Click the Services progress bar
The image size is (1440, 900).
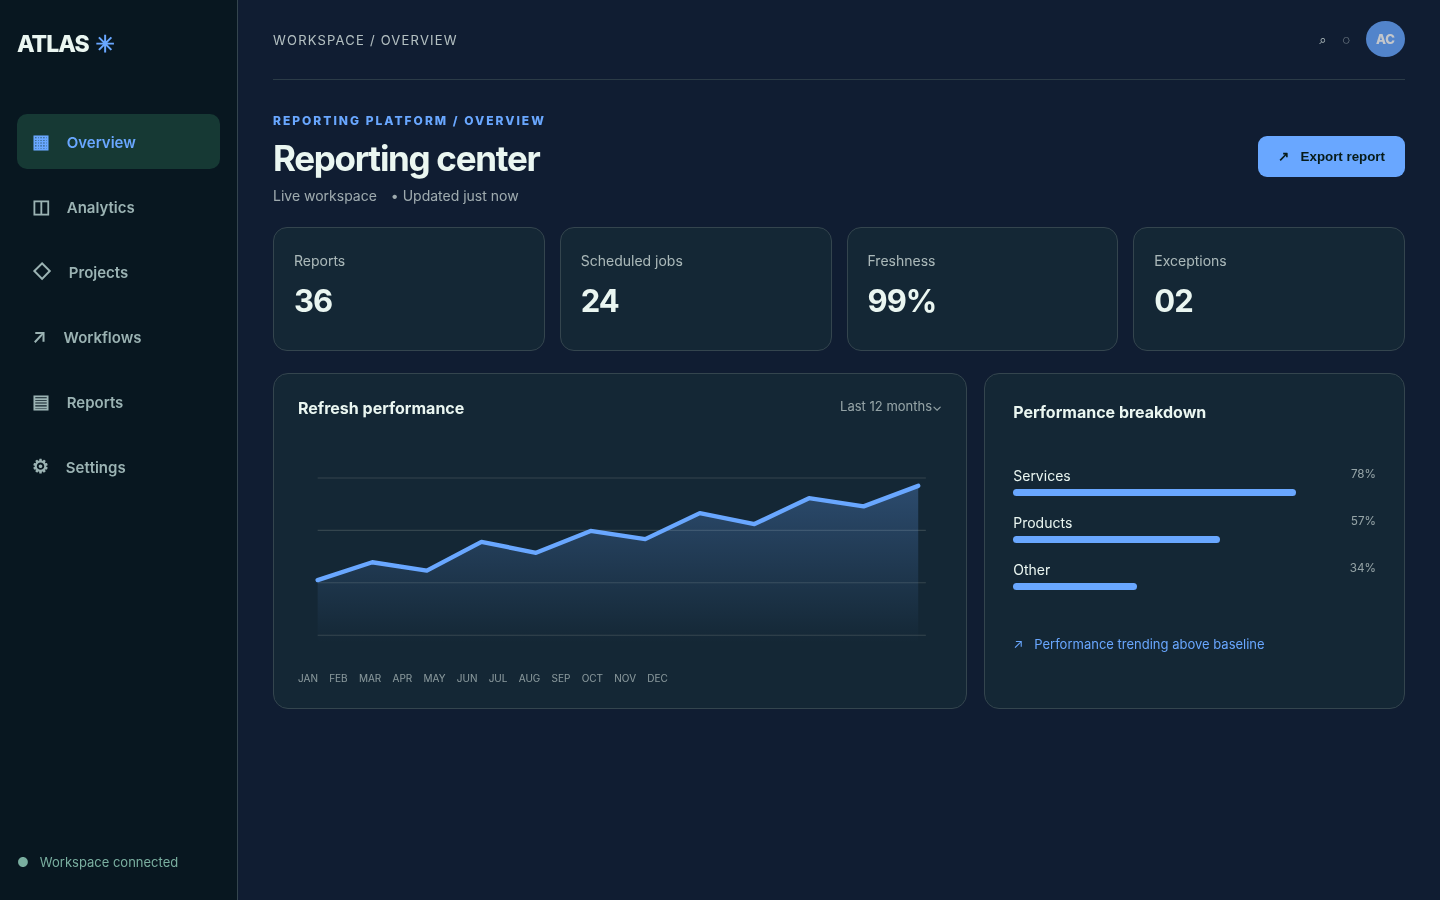click(x=1154, y=492)
